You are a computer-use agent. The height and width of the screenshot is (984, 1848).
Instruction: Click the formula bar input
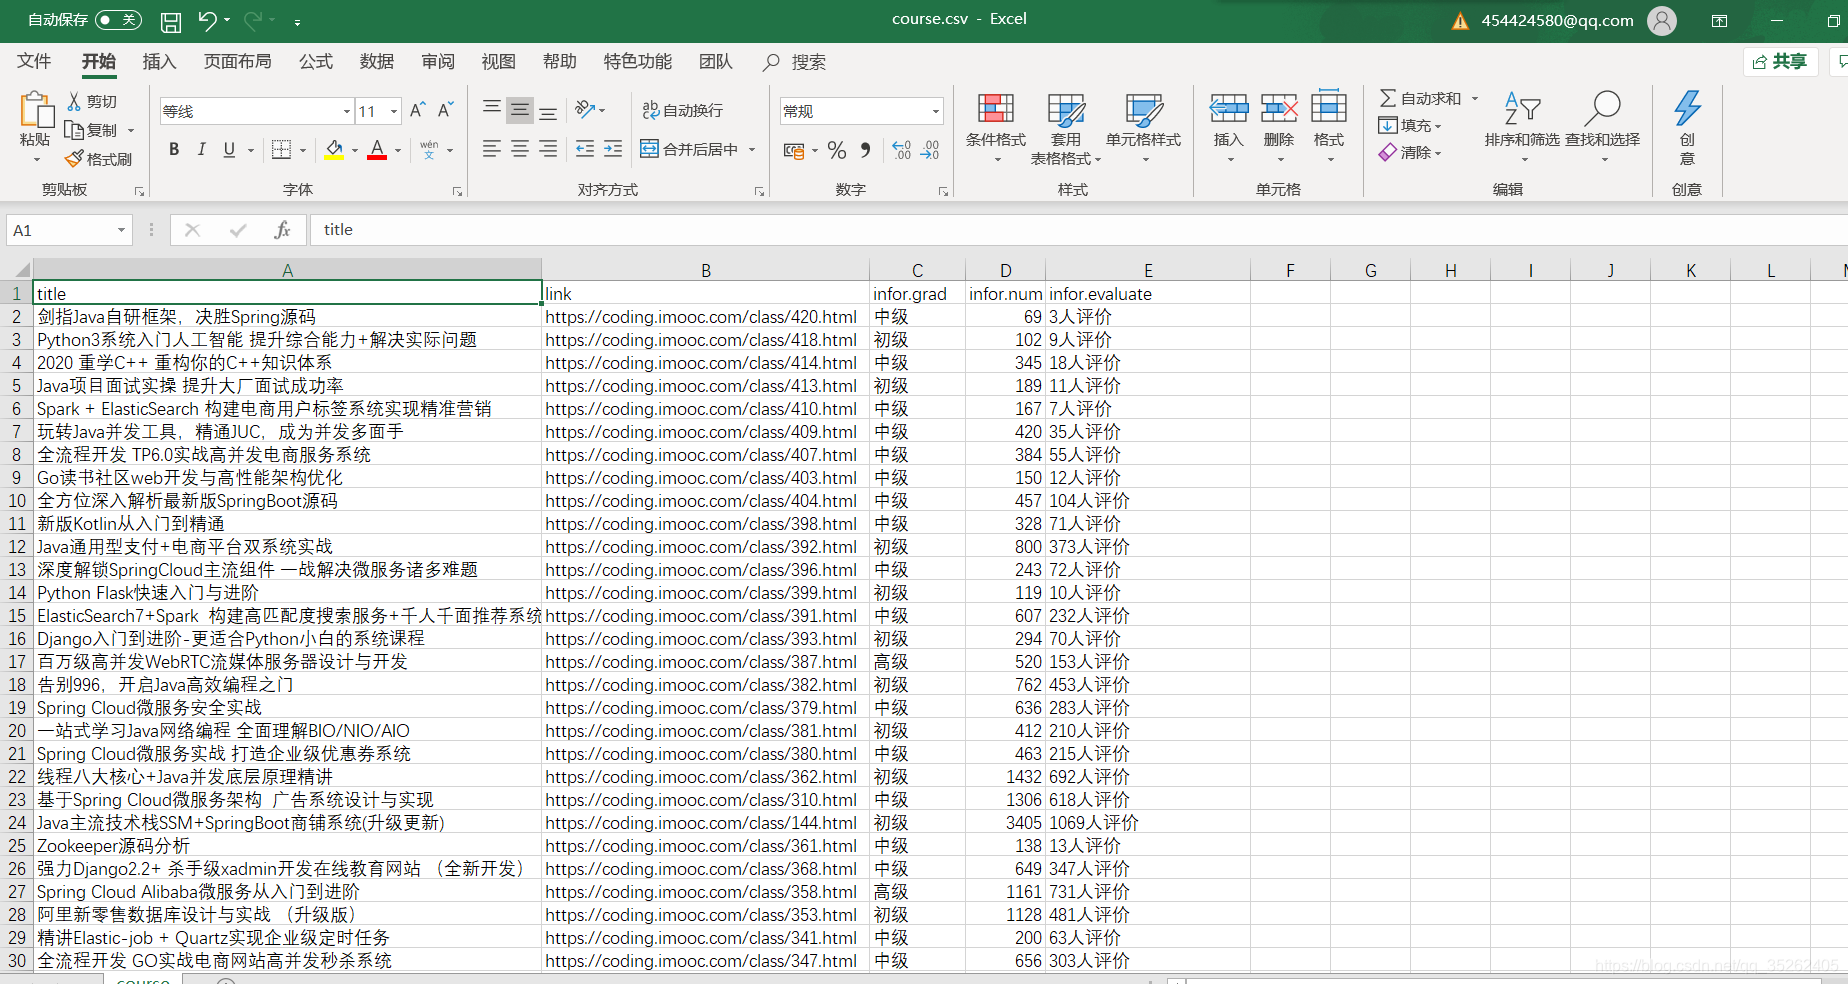1080,230
